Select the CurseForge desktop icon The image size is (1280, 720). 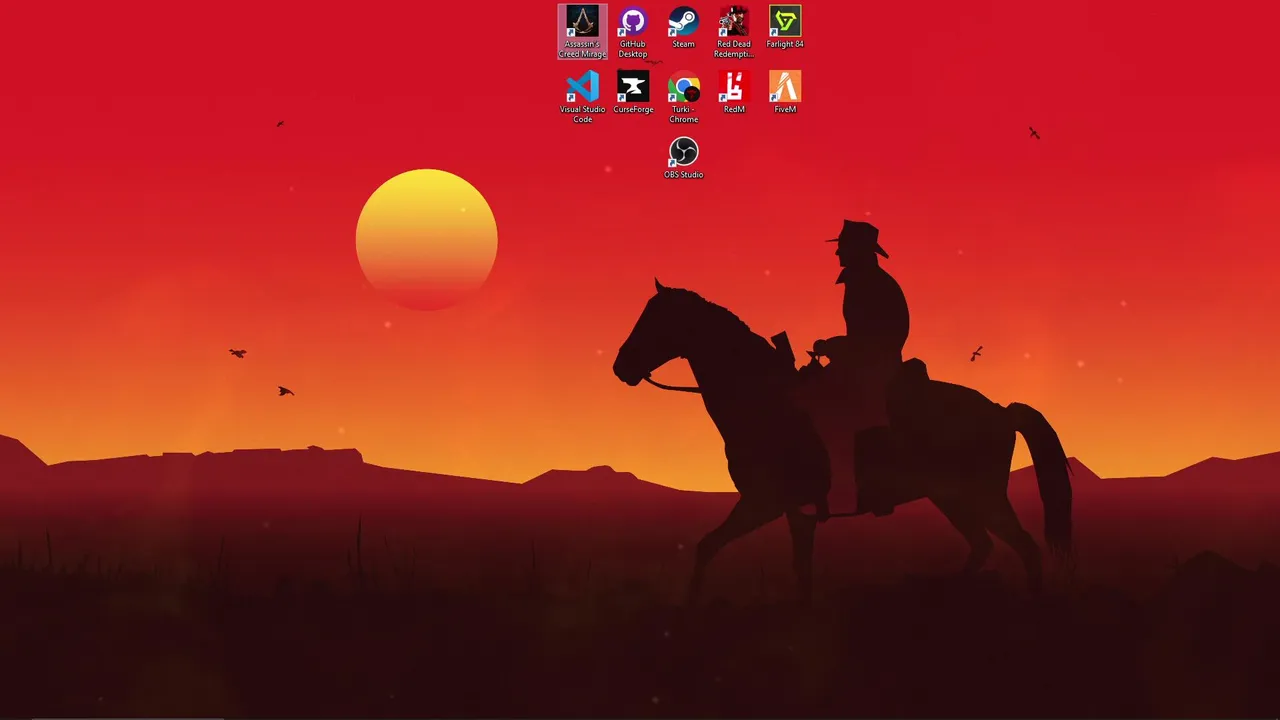click(x=633, y=92)
